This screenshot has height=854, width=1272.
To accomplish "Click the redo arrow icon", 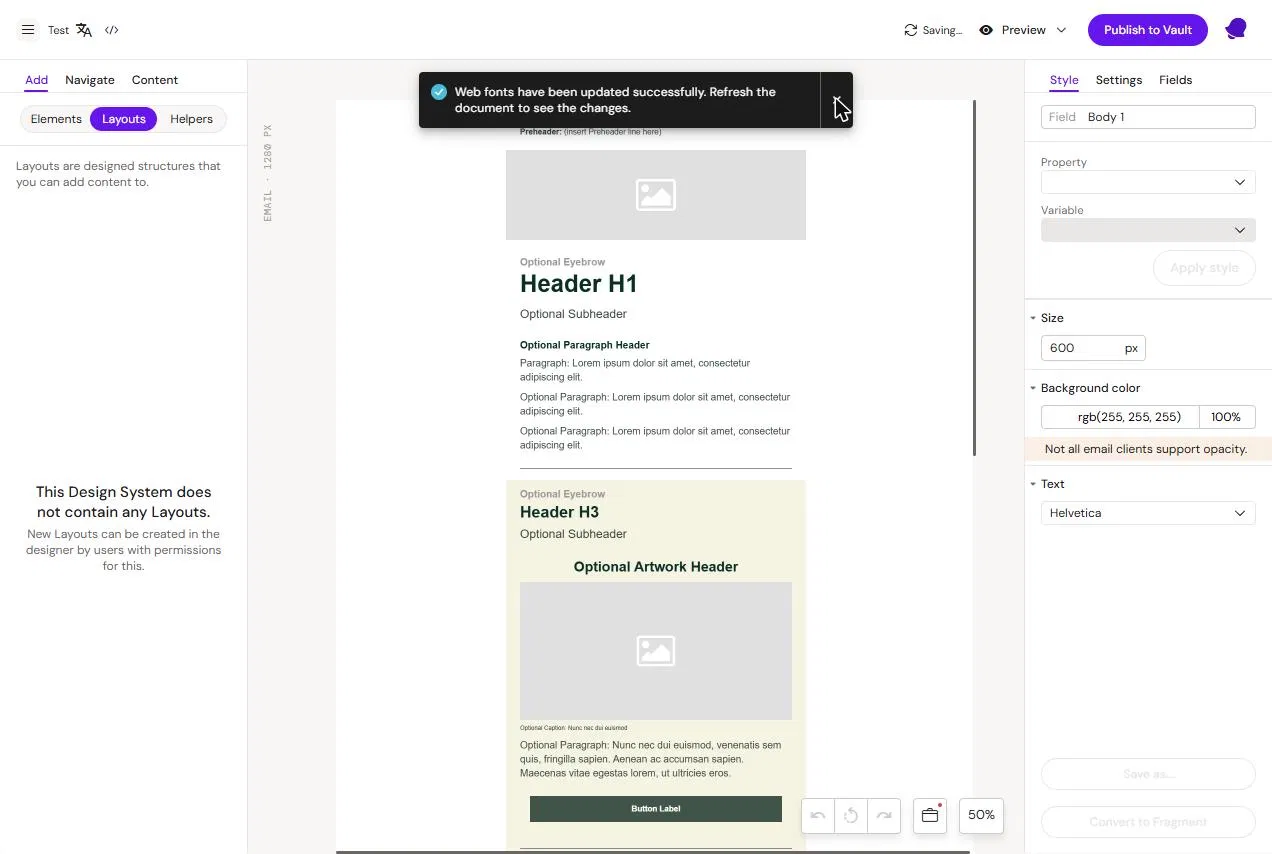I will (x=884, y=816).
